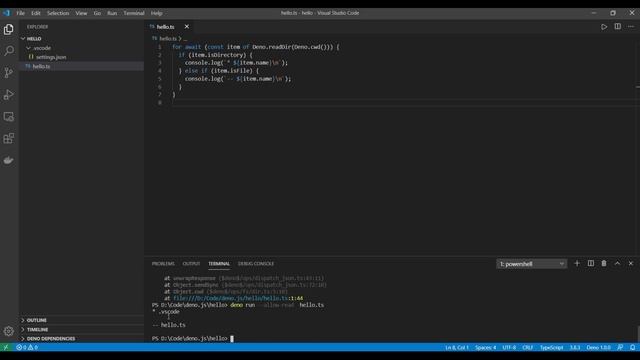Open the Remote Explorer icon
This screenshot has height=360, width=640.
pyautogui.click(x=9, y=117)
